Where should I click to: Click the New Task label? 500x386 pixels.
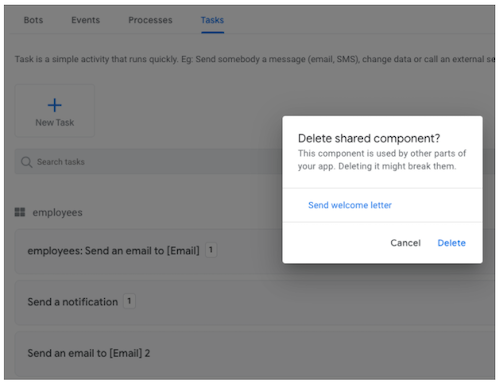(x=55, y=123)
